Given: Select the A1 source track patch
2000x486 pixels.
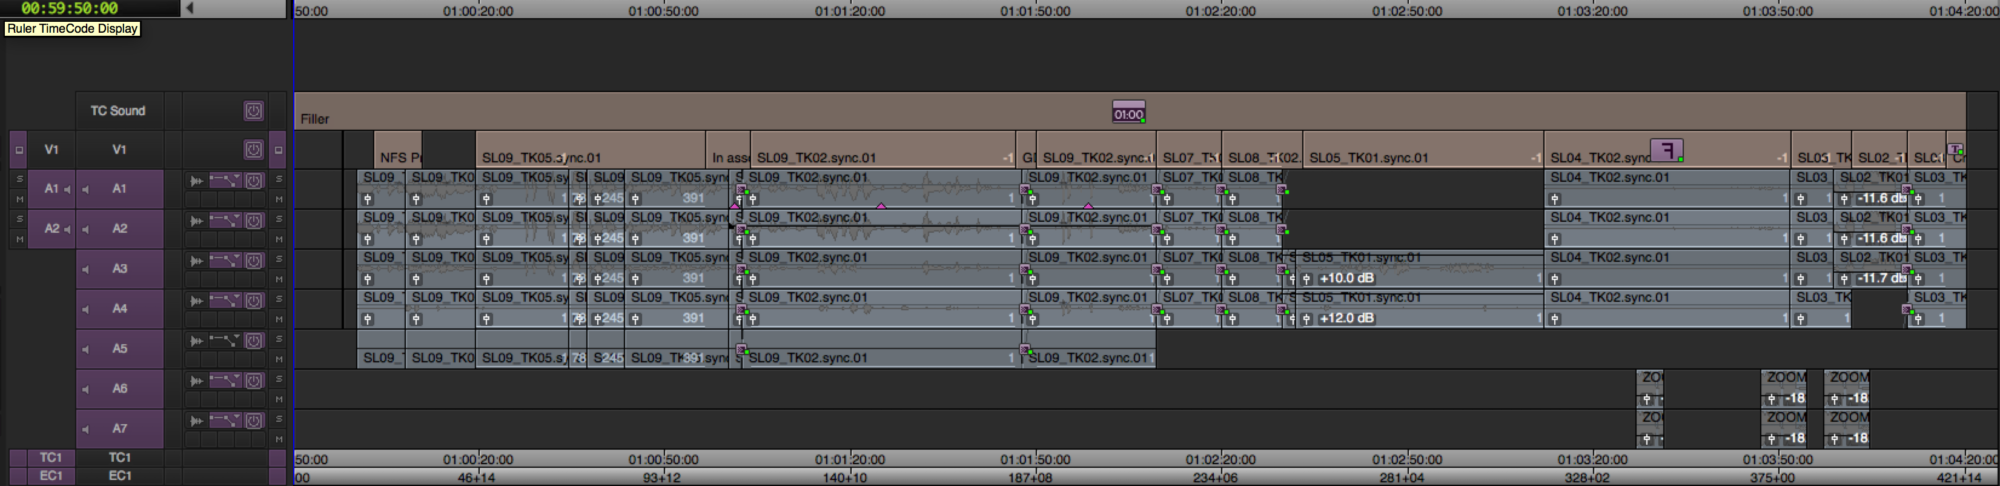Looking at the screenshot, I should pyautogui.click(x=50, y=189).
